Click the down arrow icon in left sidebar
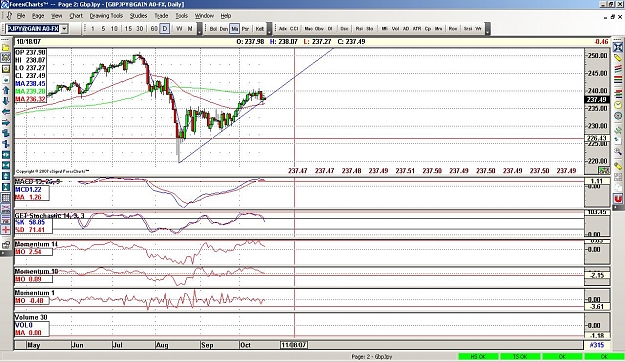Image resolution: width=625 pixels, height=362 pixels. pyautogui.click(x=6, y=101)
